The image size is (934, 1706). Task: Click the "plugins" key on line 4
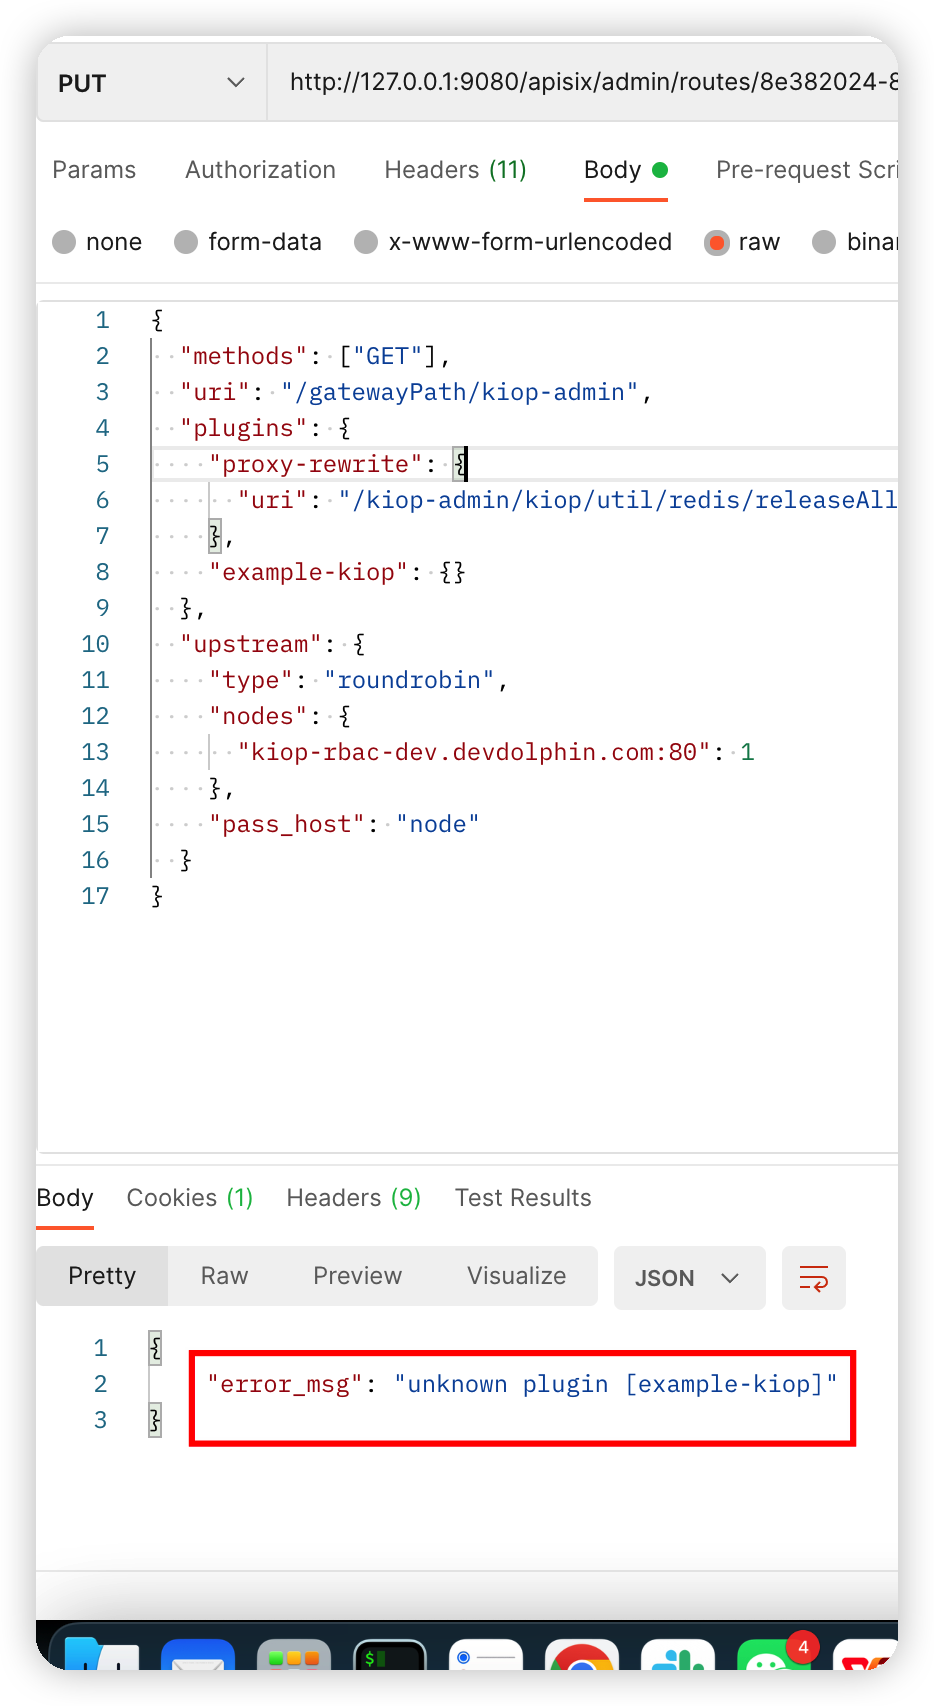pos(244,428)
